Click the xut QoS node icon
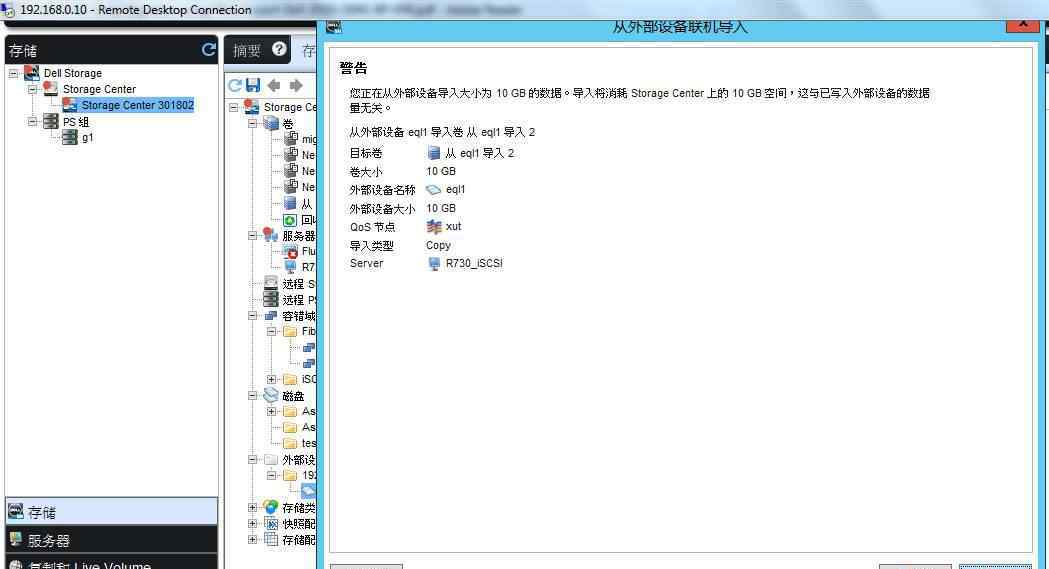This screenshot has width=1049, height=569. pos(434,227)
